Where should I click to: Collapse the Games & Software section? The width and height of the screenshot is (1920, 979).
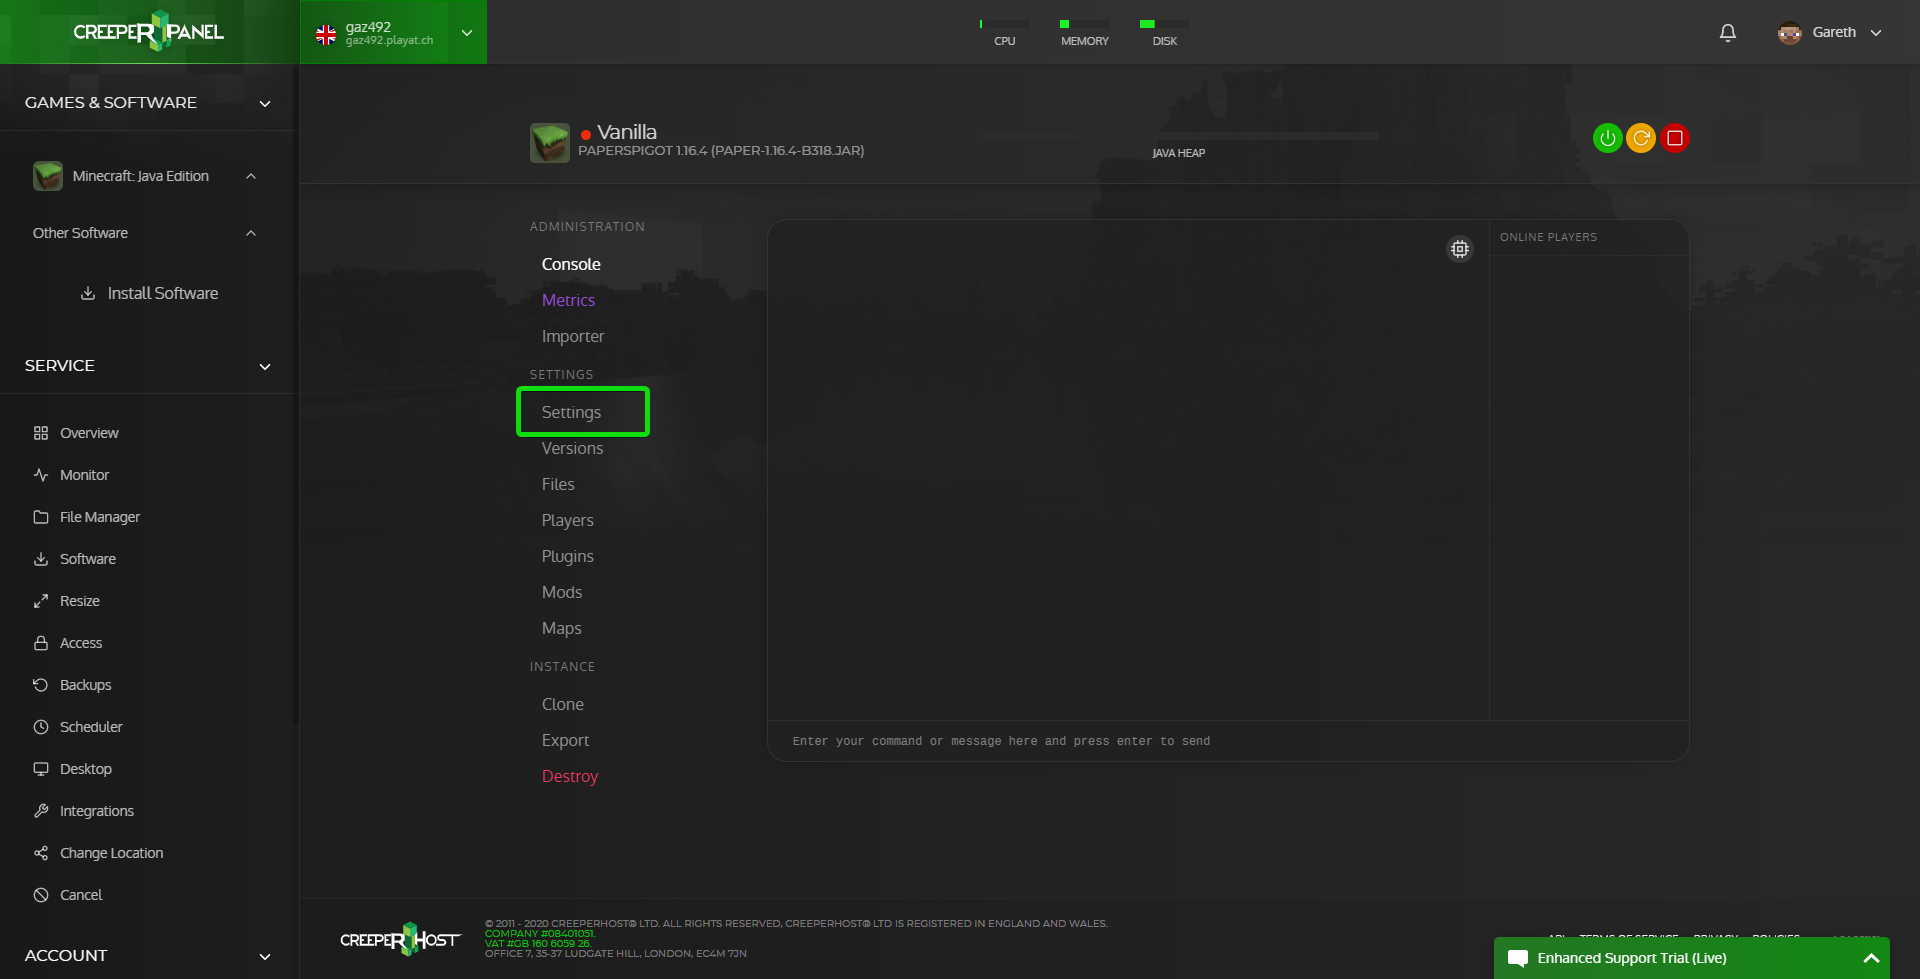tap(265, 103)
